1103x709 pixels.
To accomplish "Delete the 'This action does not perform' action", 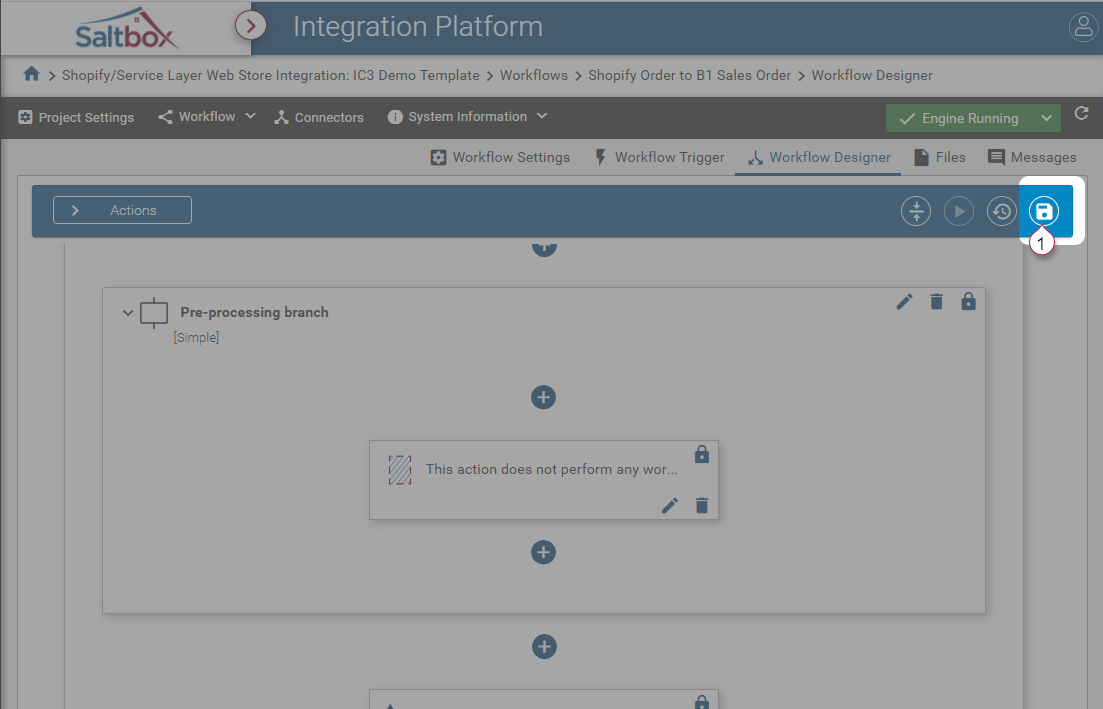I will click(701, 505).
